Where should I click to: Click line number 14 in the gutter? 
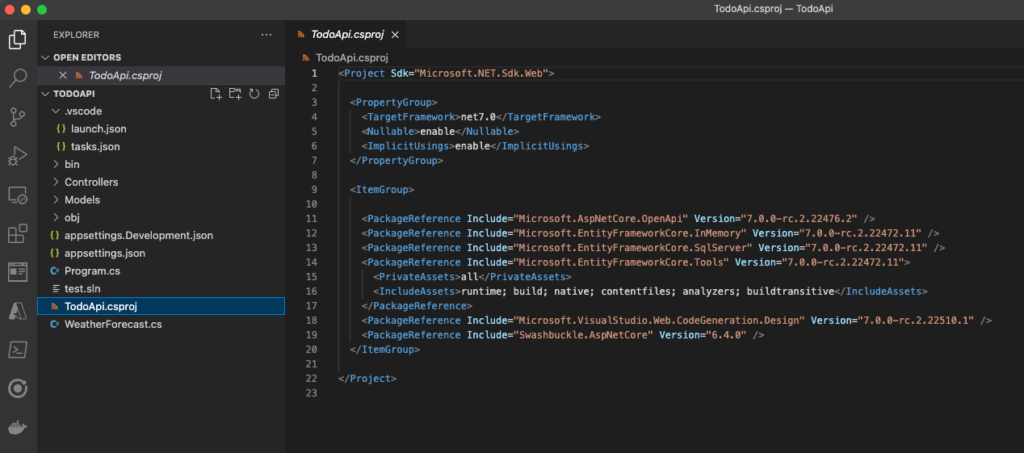(x=312, y=262)
